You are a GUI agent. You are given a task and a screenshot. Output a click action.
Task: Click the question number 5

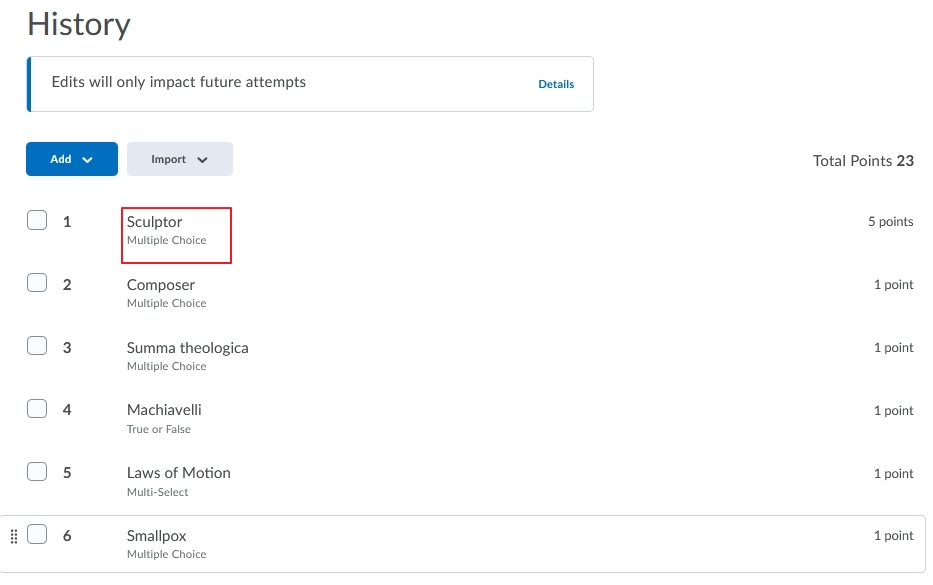67,473
